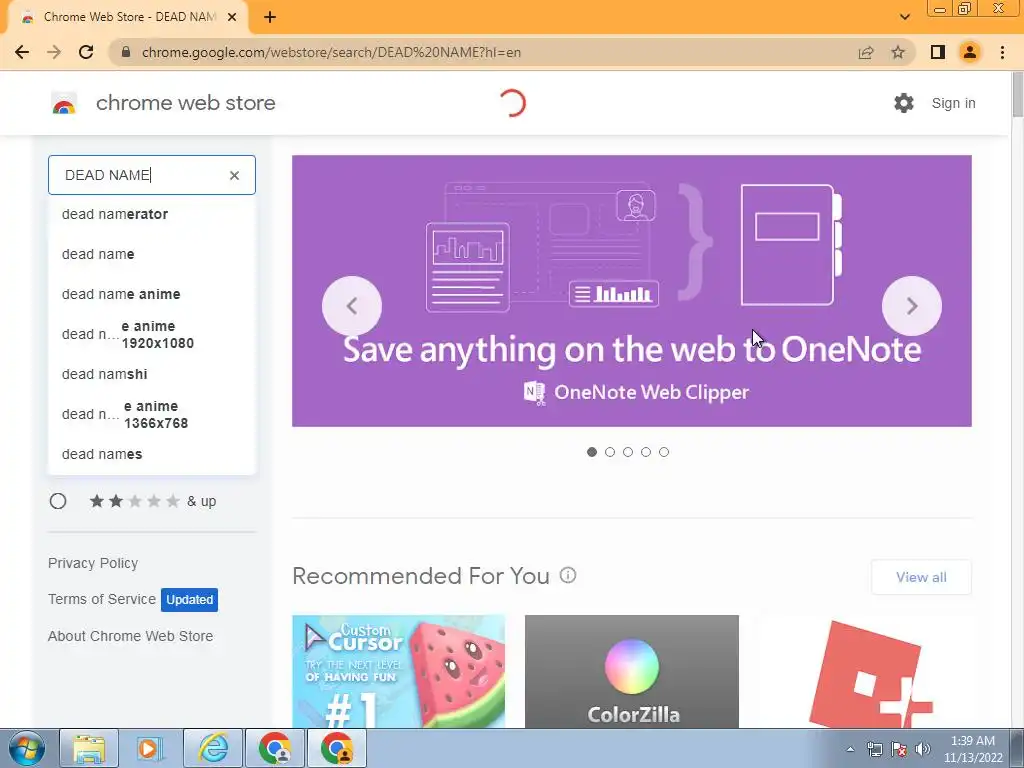Open the web store settings gear
Viewport: 1024px width, 768px height.
[x=904, y=103]
